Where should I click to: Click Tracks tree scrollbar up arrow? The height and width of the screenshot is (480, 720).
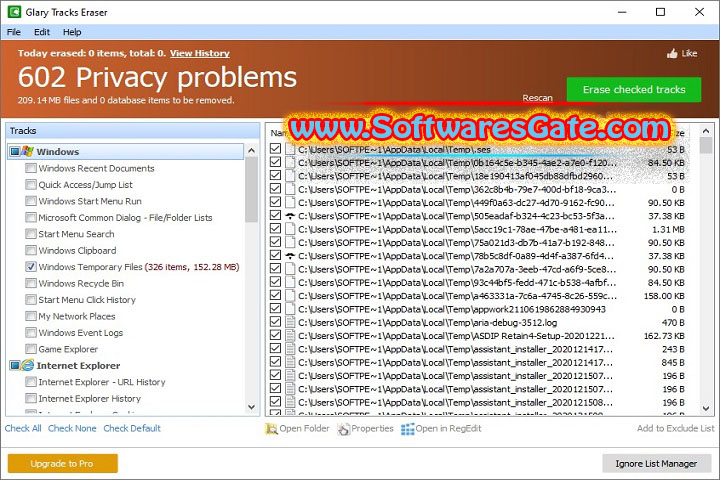point(251,151)
